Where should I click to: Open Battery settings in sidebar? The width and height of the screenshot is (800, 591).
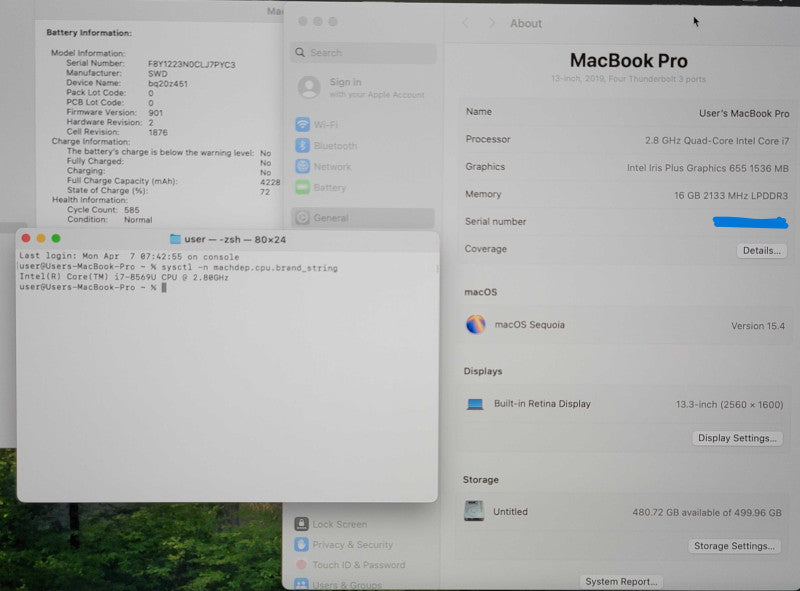pos(320,187)
